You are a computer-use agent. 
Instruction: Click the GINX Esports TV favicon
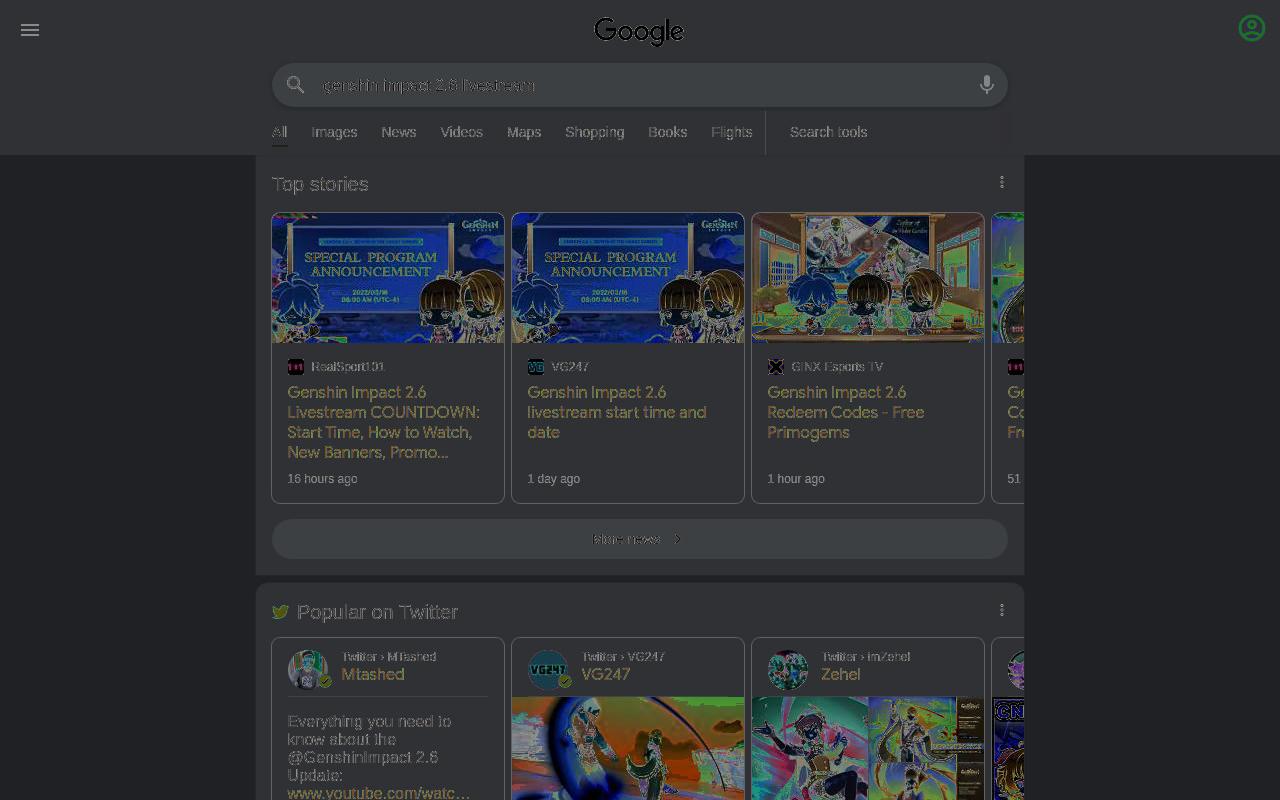coord(776,367)
